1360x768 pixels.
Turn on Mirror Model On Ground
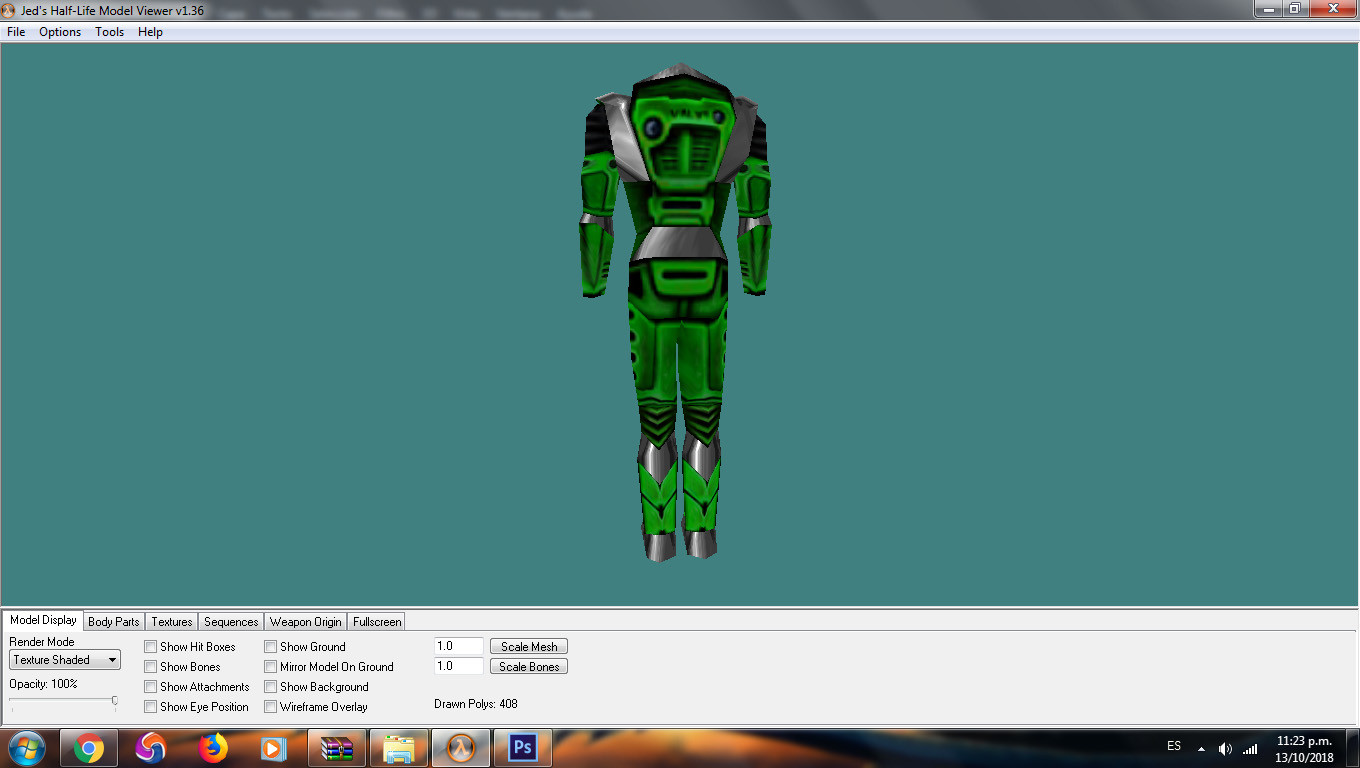(x=271, y=666)
